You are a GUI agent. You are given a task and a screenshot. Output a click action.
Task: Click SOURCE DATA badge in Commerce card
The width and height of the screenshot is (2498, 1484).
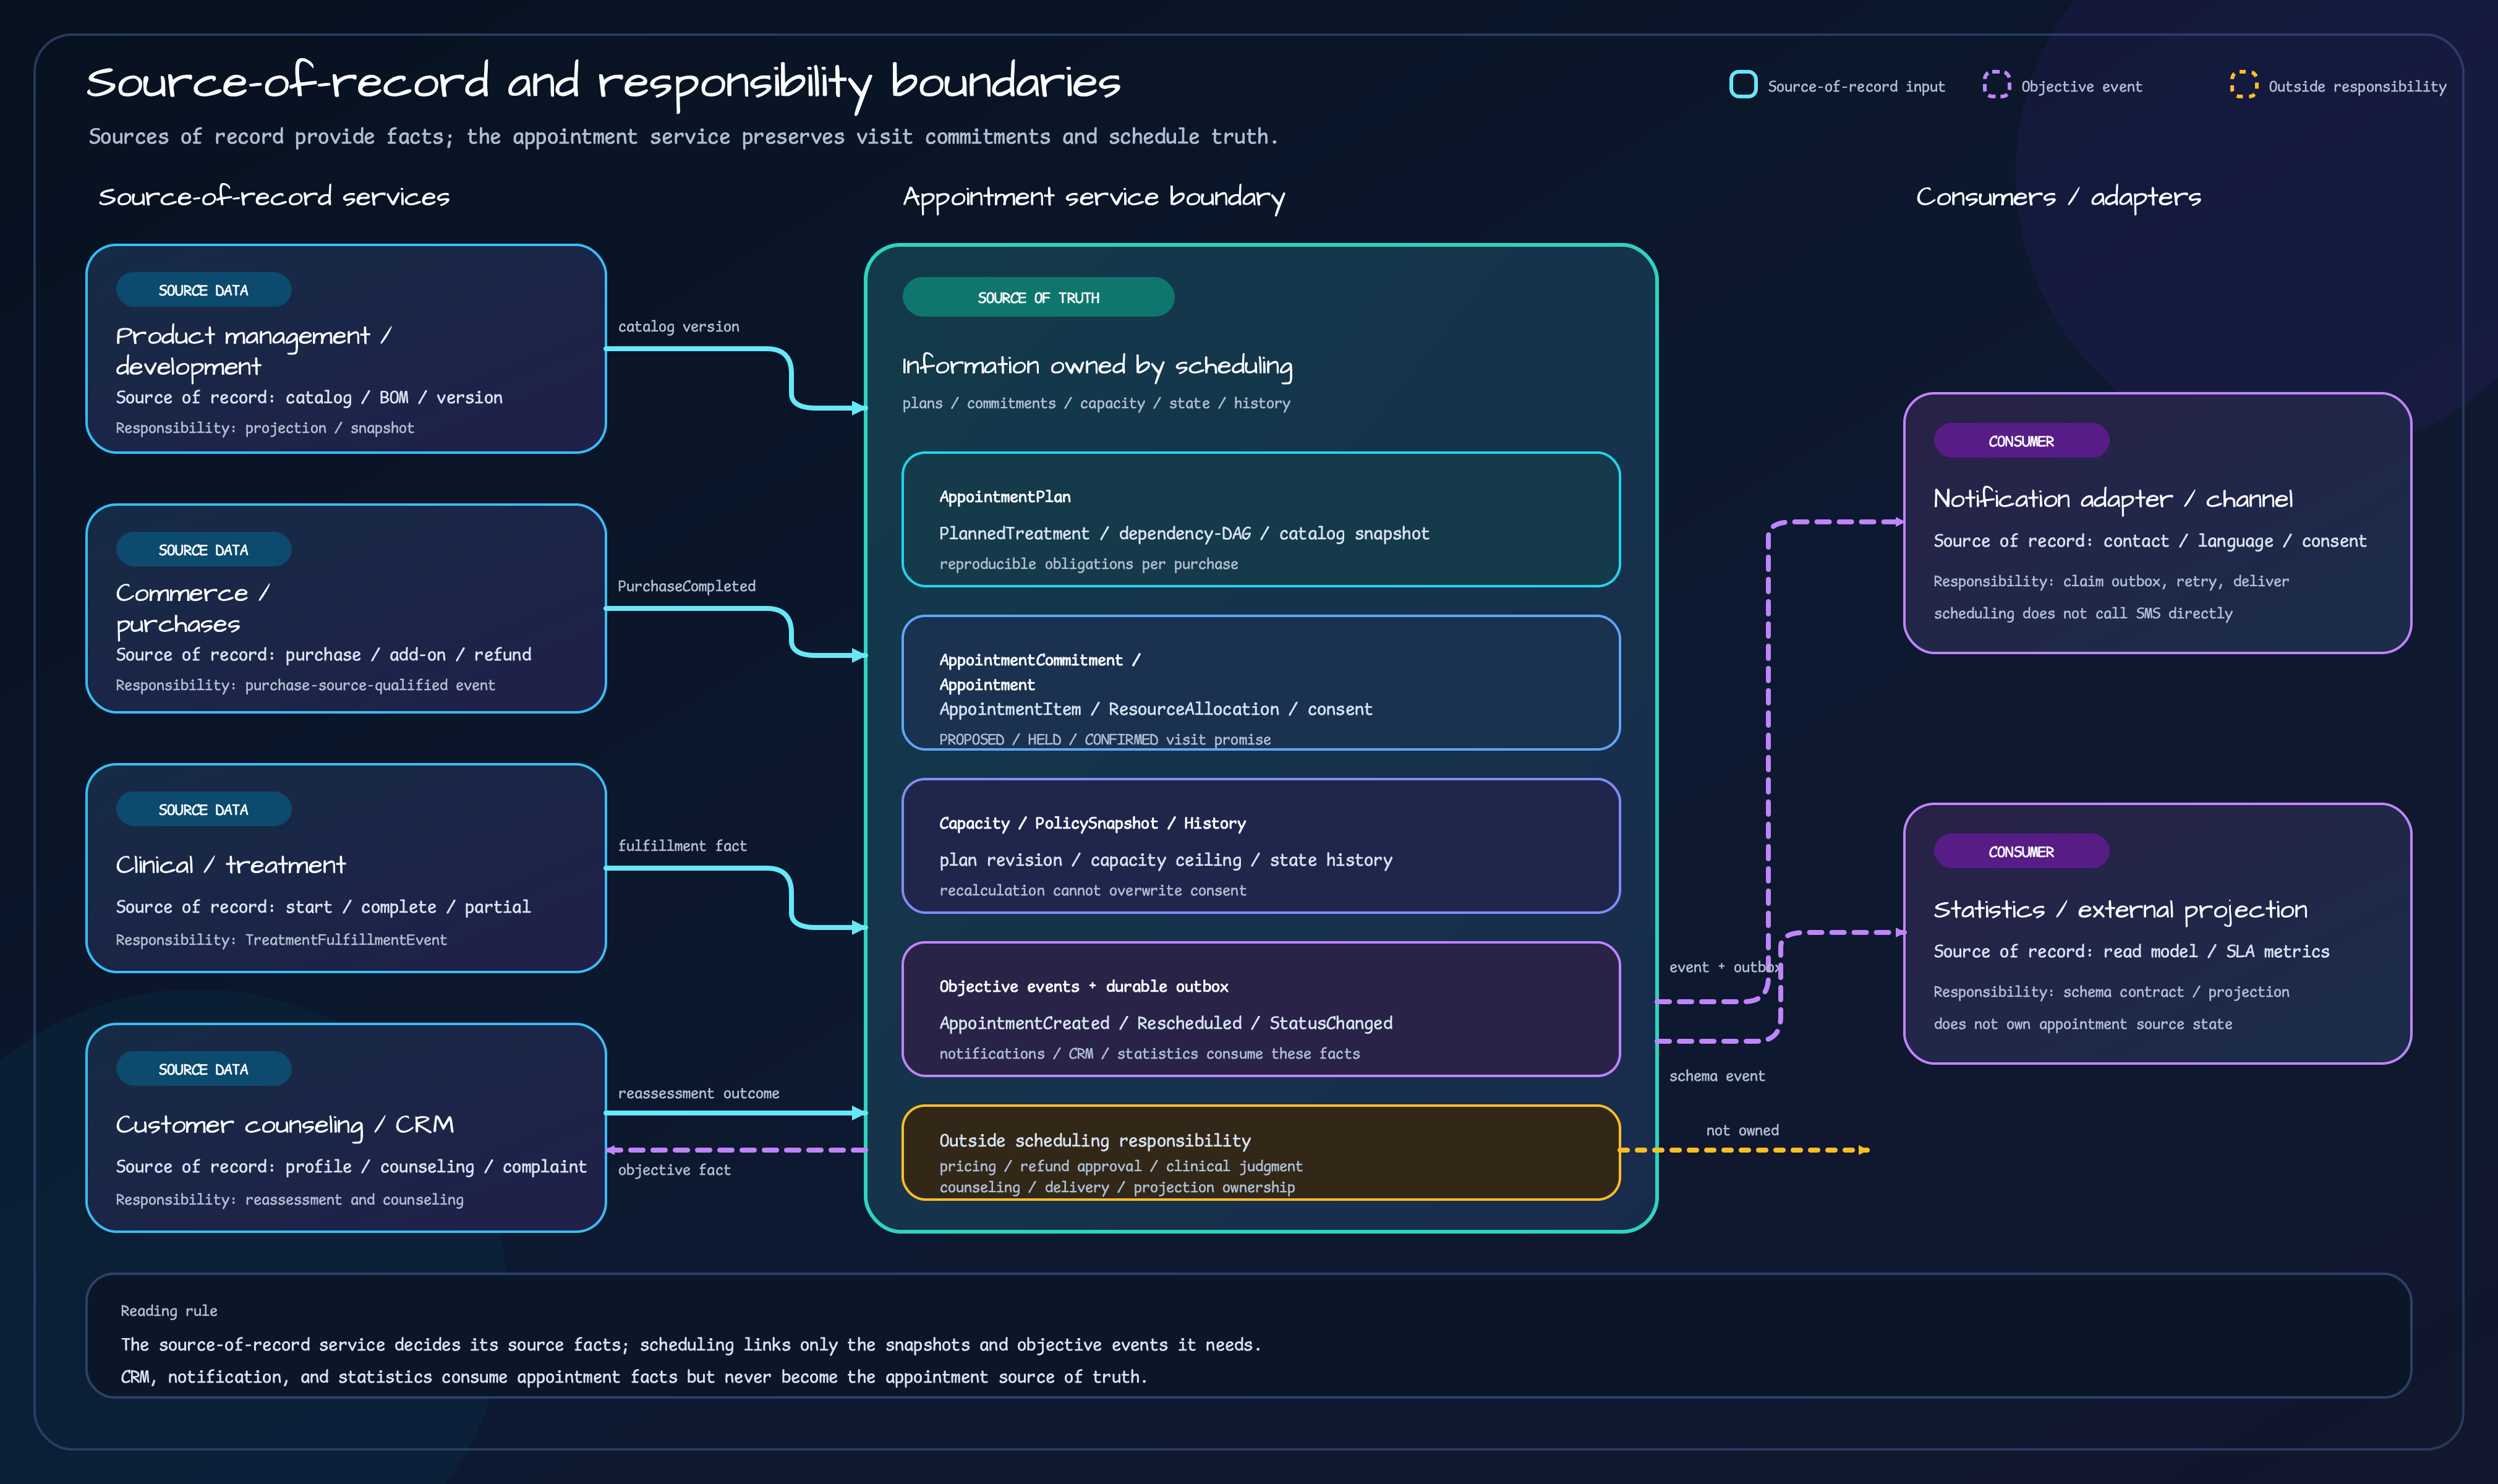coord(203,549)
